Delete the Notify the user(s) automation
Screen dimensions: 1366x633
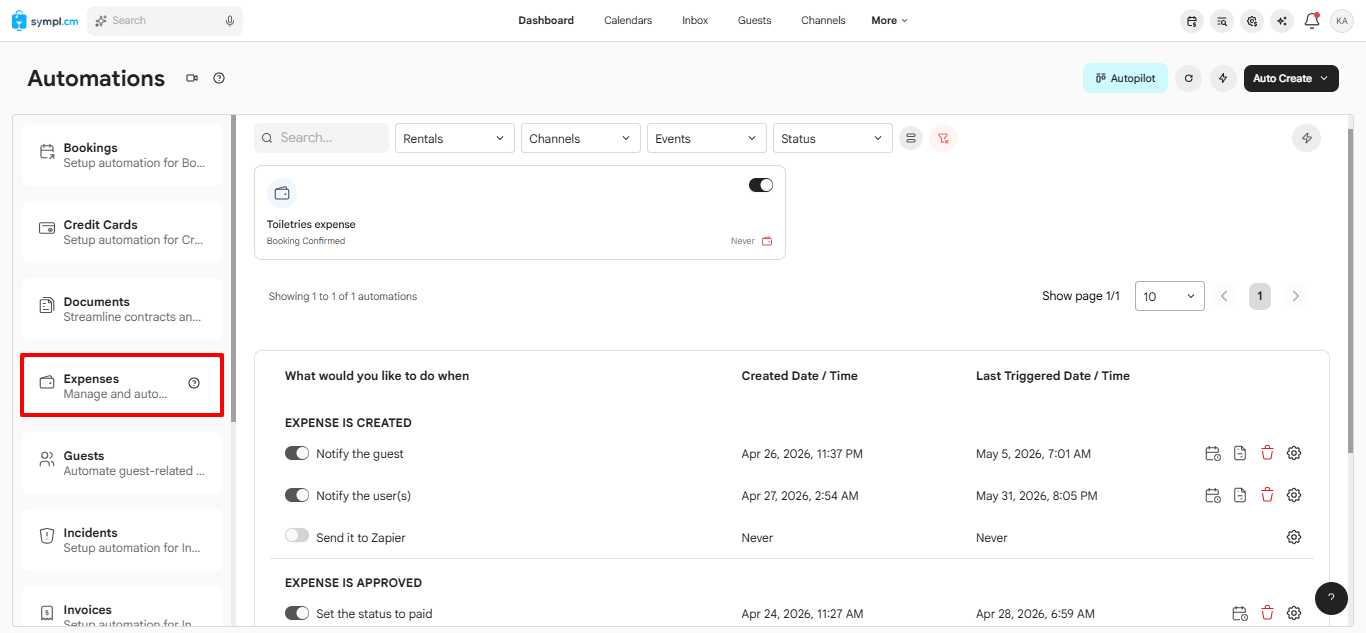pos(1267,495)
